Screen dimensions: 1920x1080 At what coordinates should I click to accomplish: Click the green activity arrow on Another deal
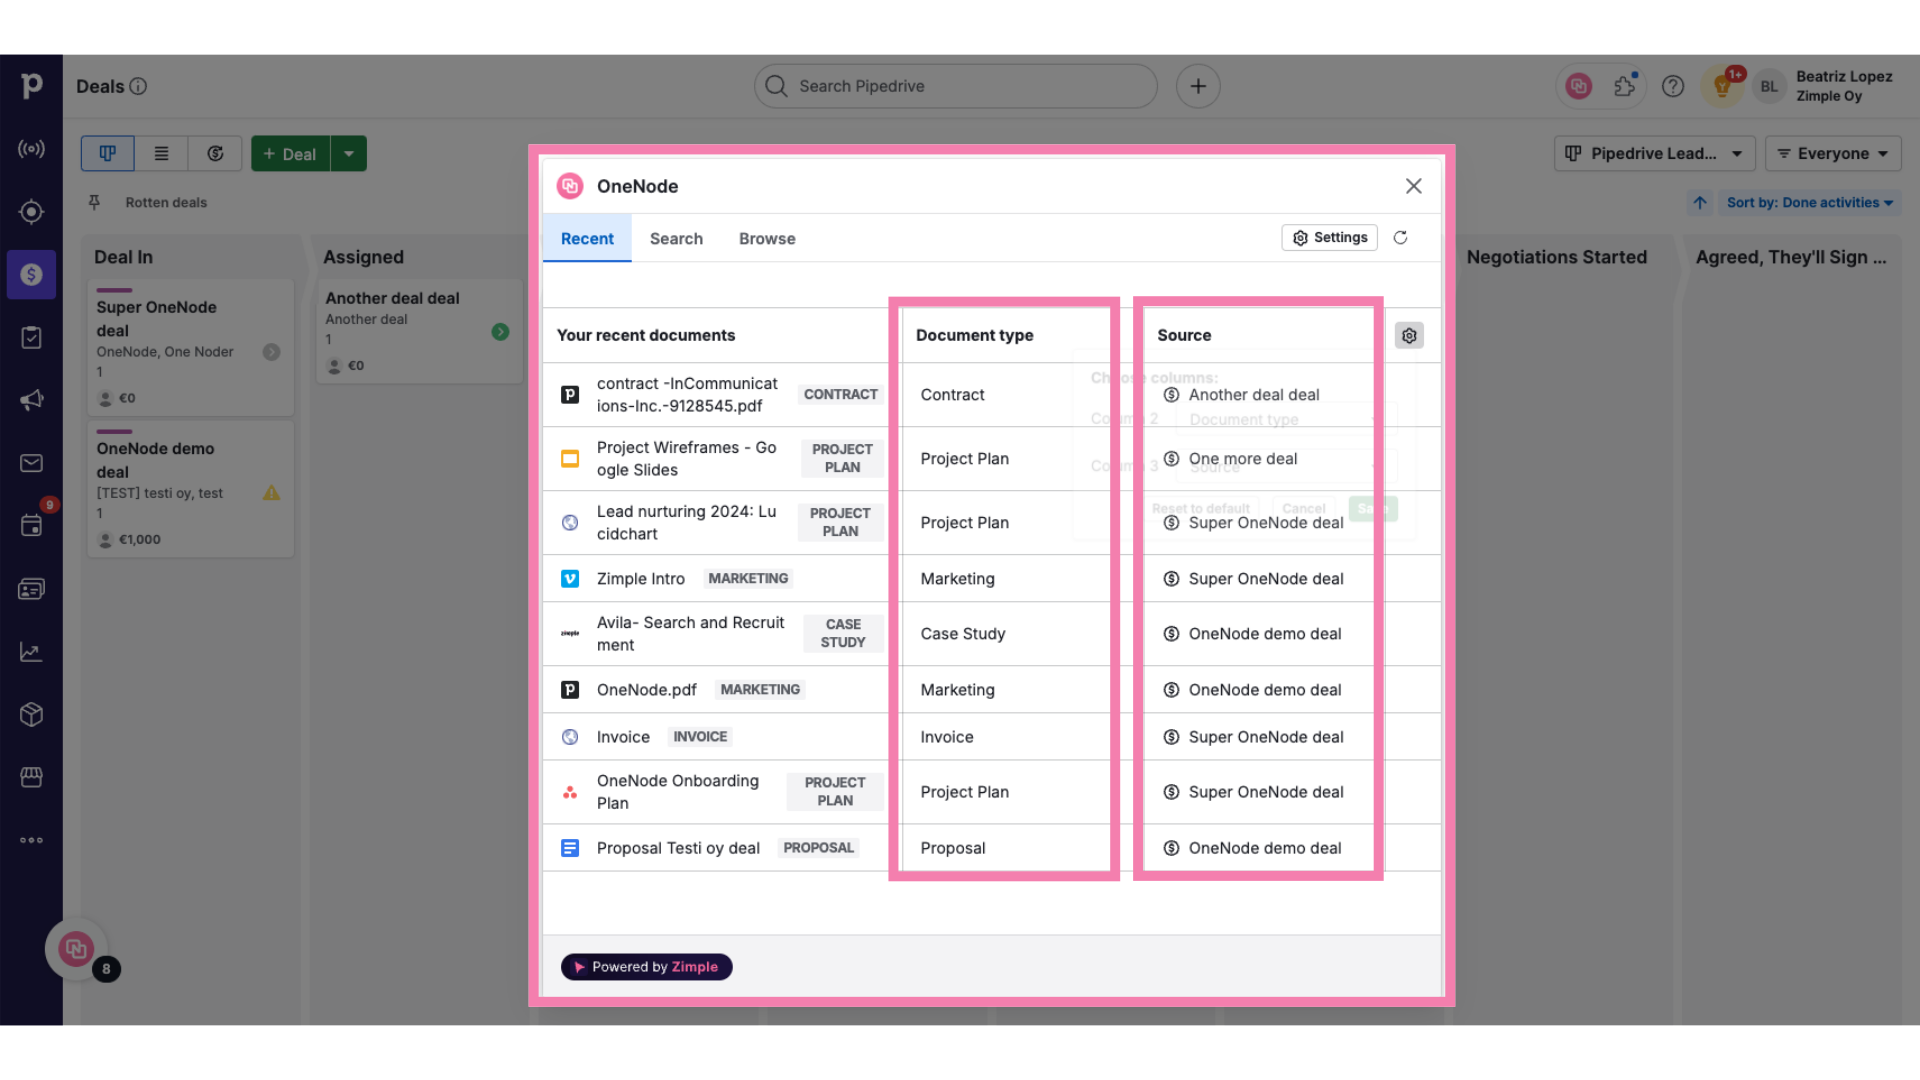(x=500, y=331)
